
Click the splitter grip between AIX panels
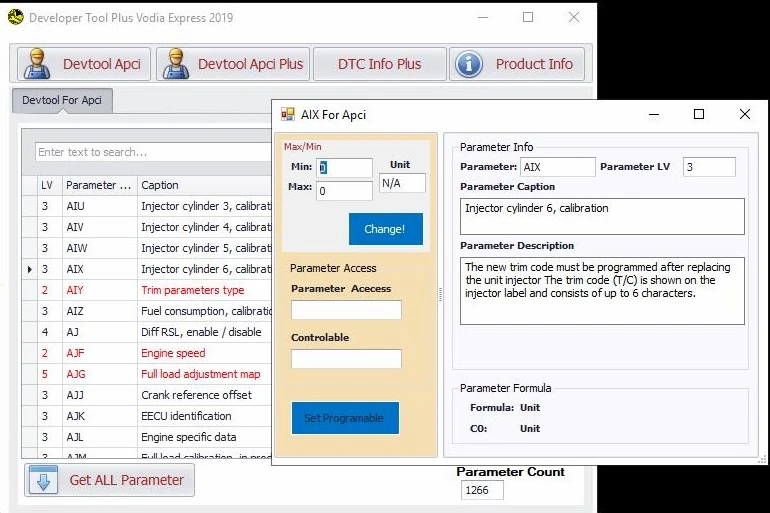(x=440, y=295)
